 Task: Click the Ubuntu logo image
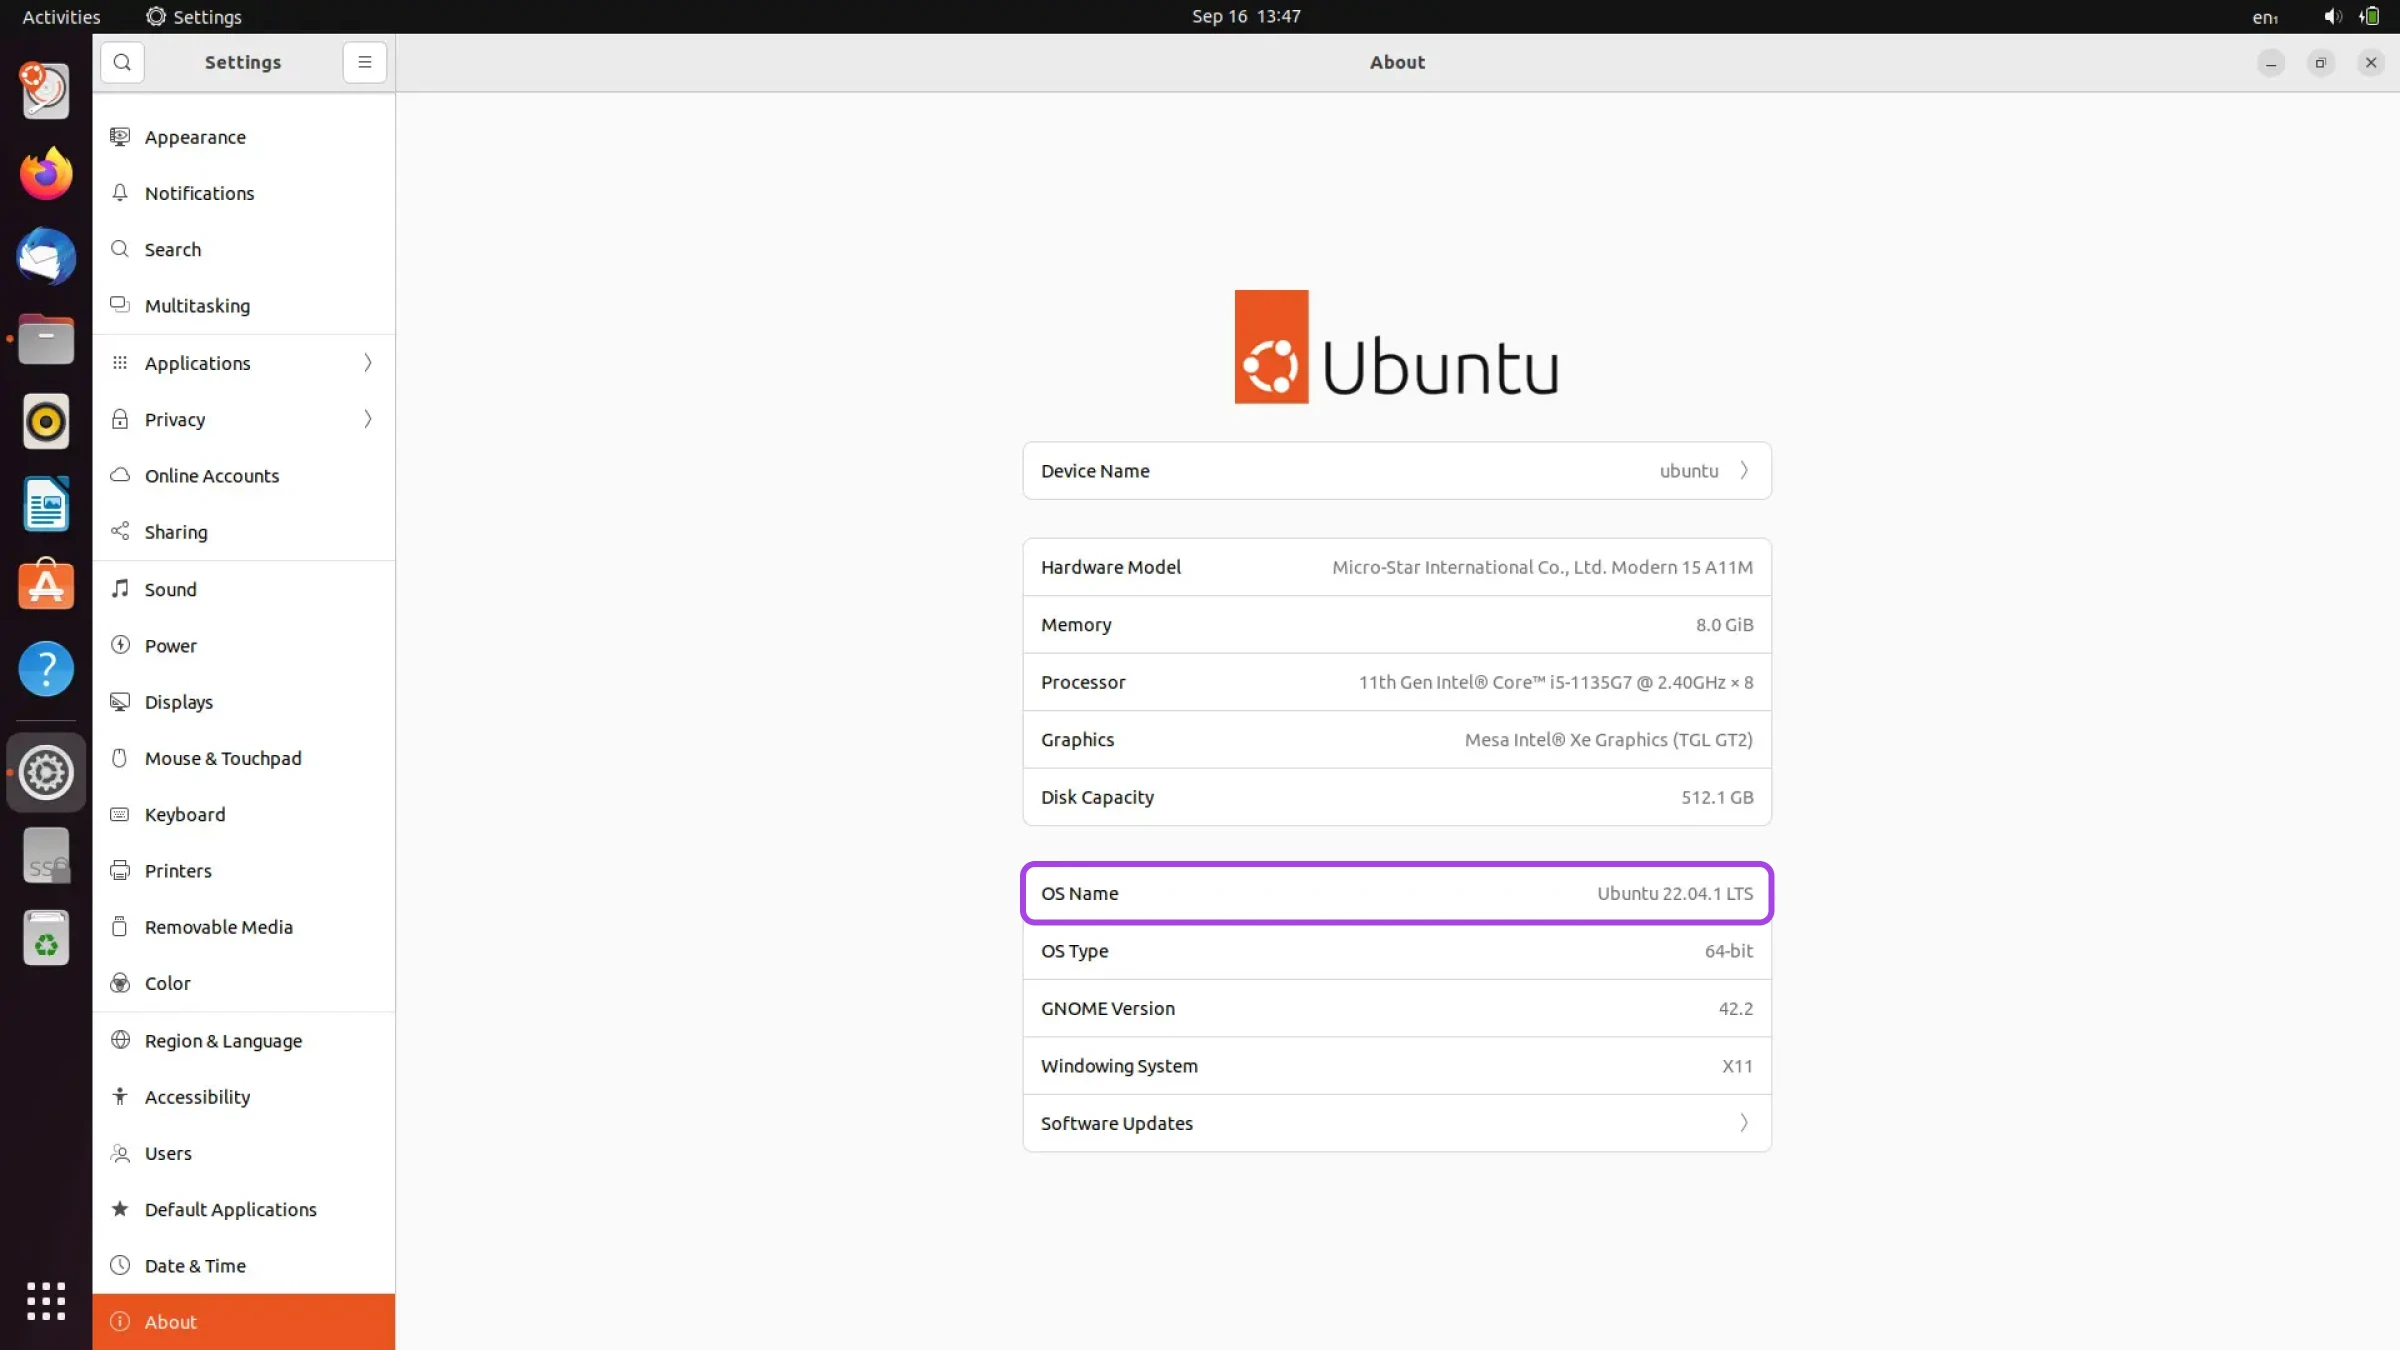click(x=1396, y=347)
